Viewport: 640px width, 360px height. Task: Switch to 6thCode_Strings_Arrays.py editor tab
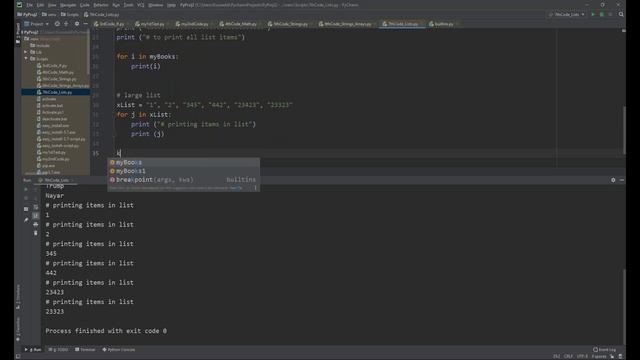[347, 24]
